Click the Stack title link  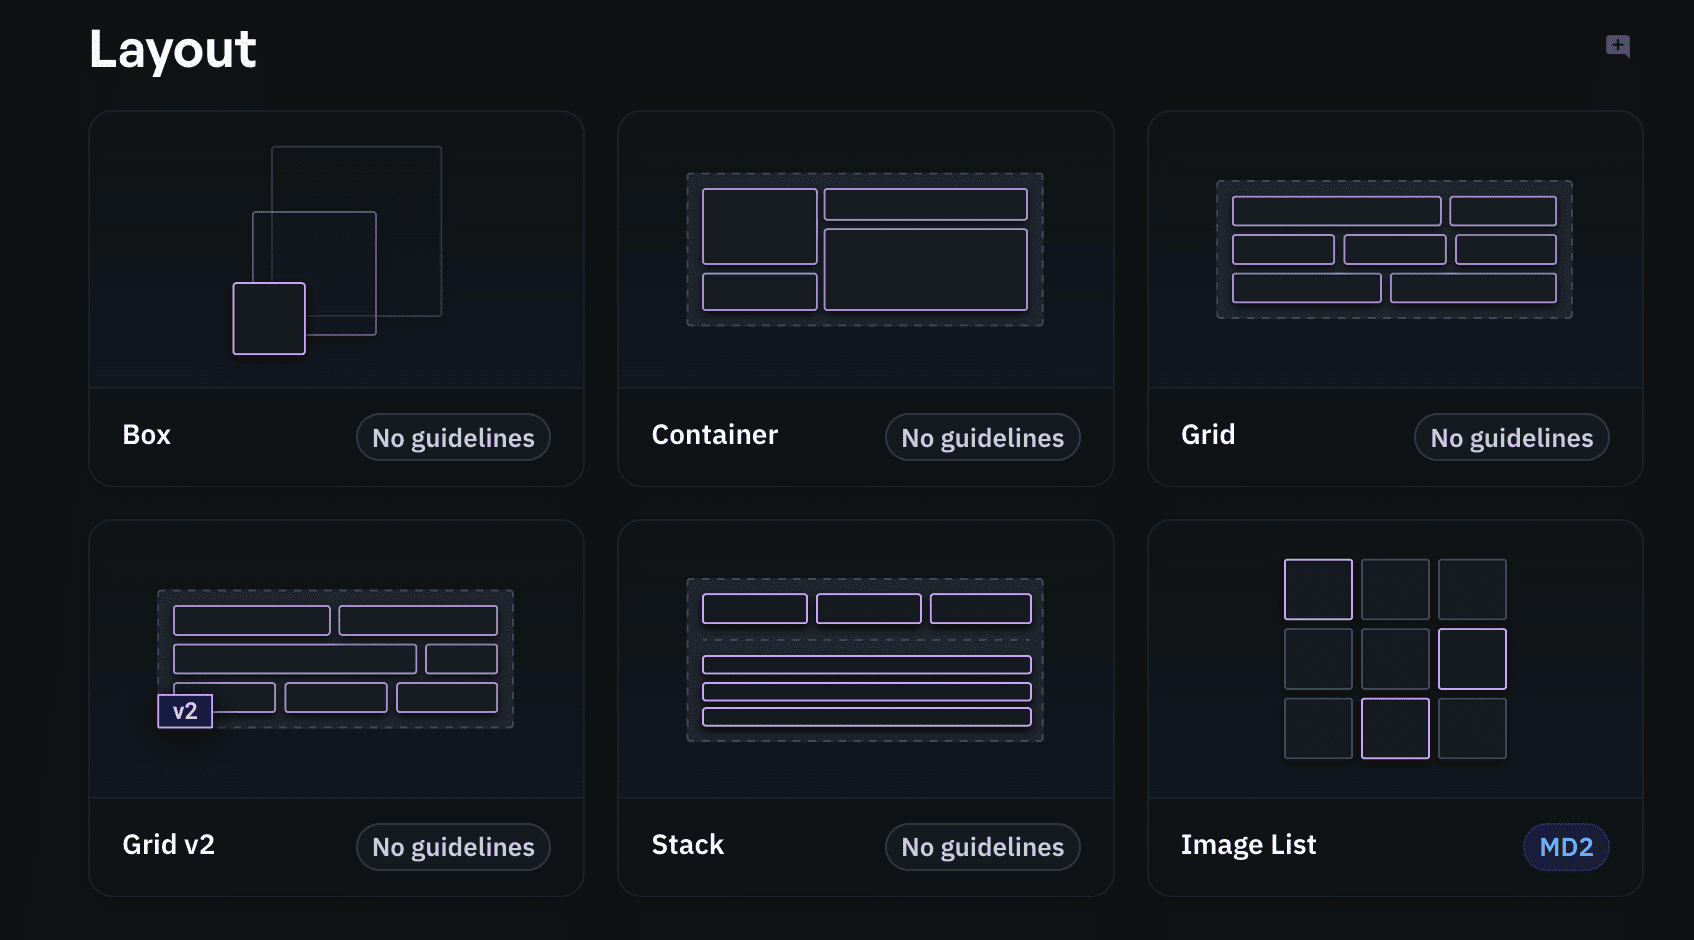point(688,845)
